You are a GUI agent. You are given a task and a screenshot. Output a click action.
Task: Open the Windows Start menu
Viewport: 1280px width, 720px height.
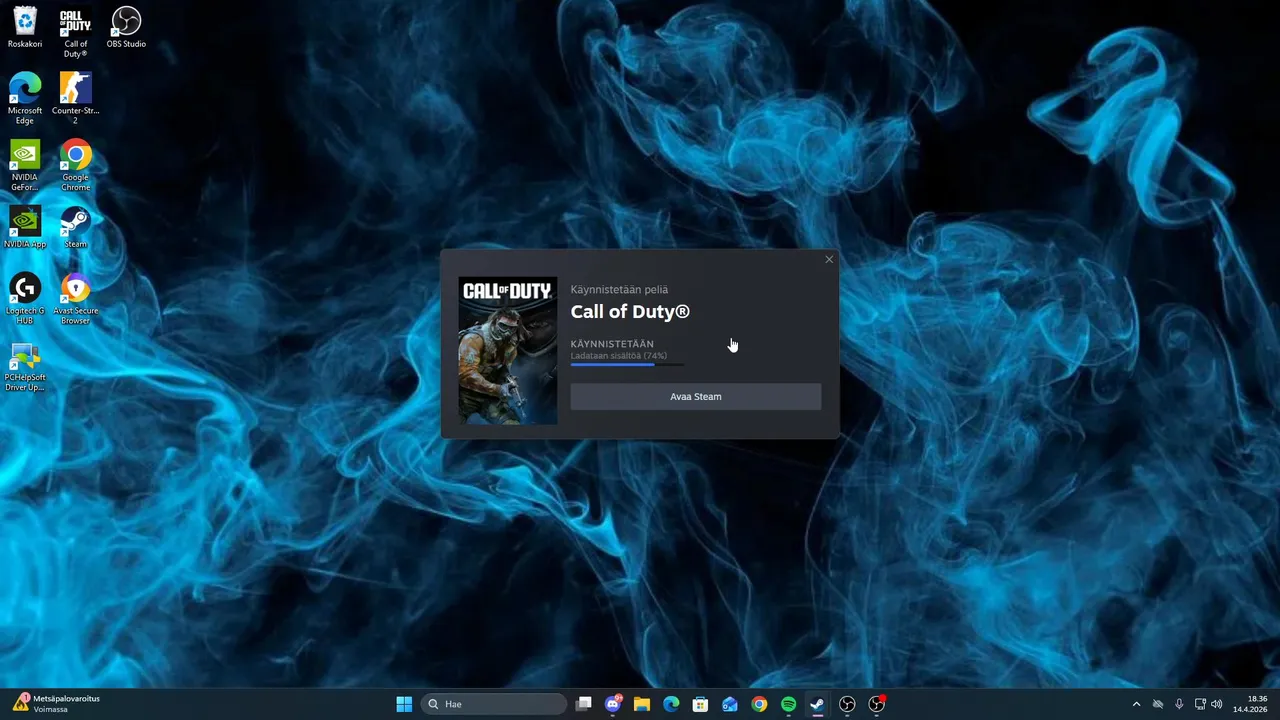404,704
